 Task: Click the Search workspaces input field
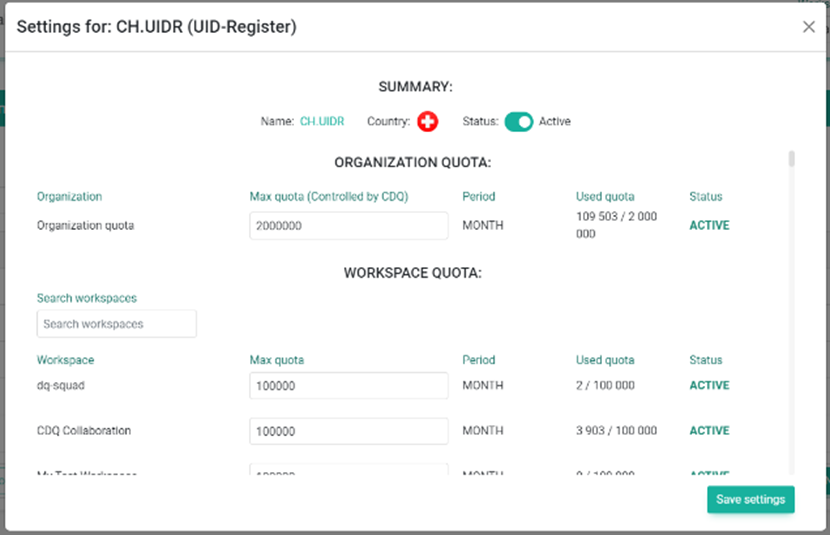[x=116, y=324]
